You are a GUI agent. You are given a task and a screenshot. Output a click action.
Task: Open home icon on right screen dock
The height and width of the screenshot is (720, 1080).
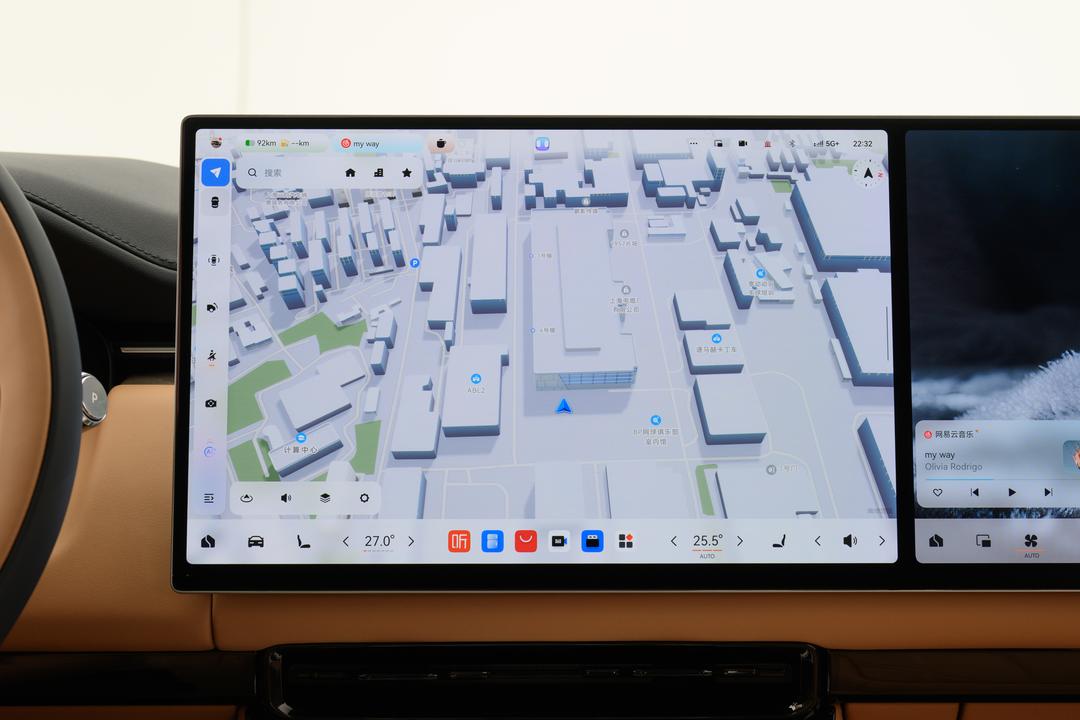pyautogui.click(x=936, y=541)
